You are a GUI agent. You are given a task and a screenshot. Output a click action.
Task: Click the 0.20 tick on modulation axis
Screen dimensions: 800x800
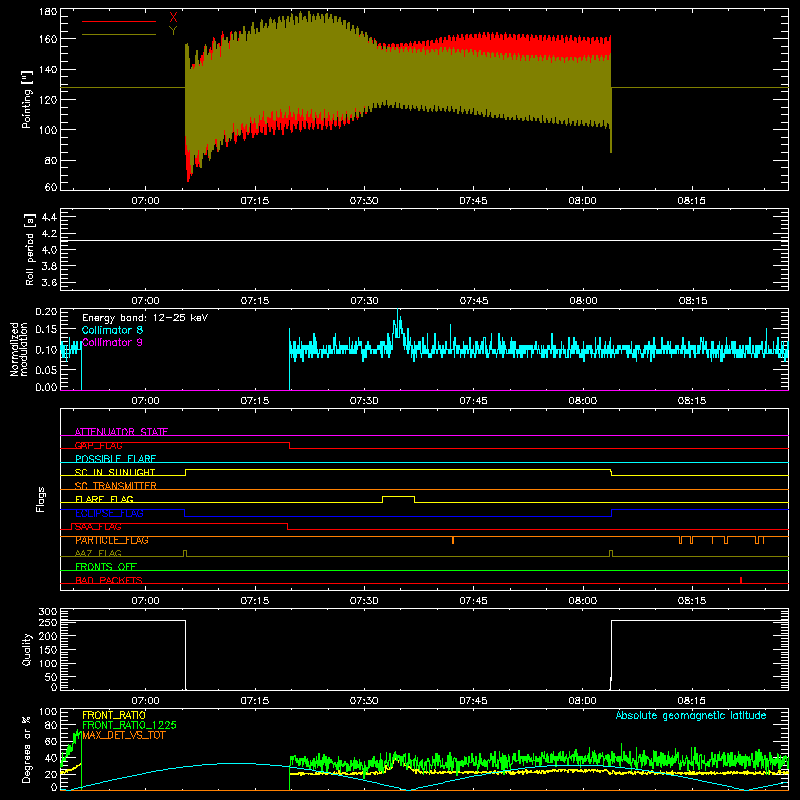tap(46, 311)
